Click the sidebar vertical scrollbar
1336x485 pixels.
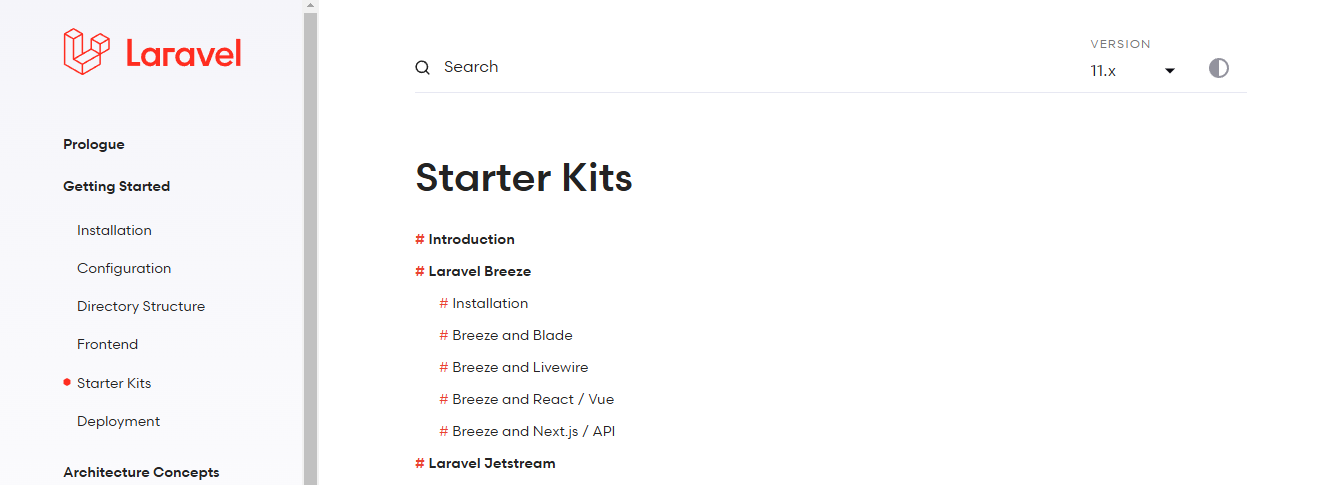[x=310, y=242]
